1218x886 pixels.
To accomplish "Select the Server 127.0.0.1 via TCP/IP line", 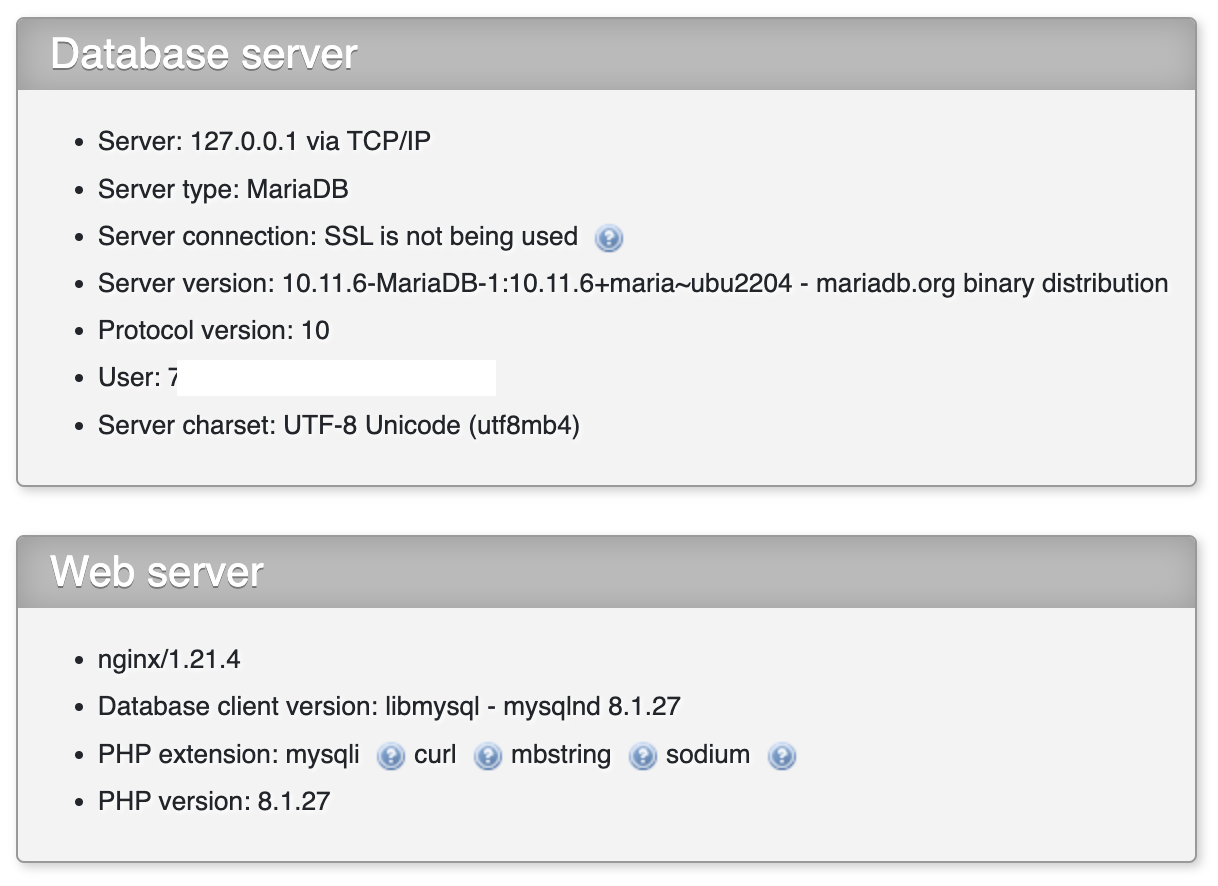I will (x=264, y=141).
